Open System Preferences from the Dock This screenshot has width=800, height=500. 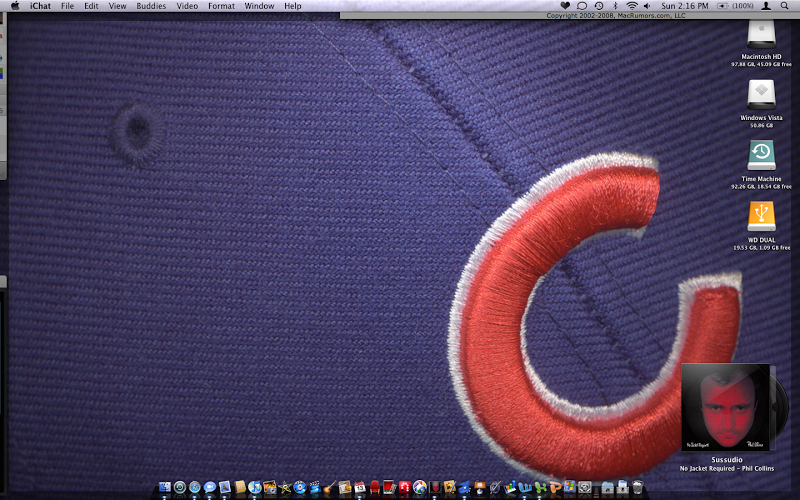(x=585, y=487)
